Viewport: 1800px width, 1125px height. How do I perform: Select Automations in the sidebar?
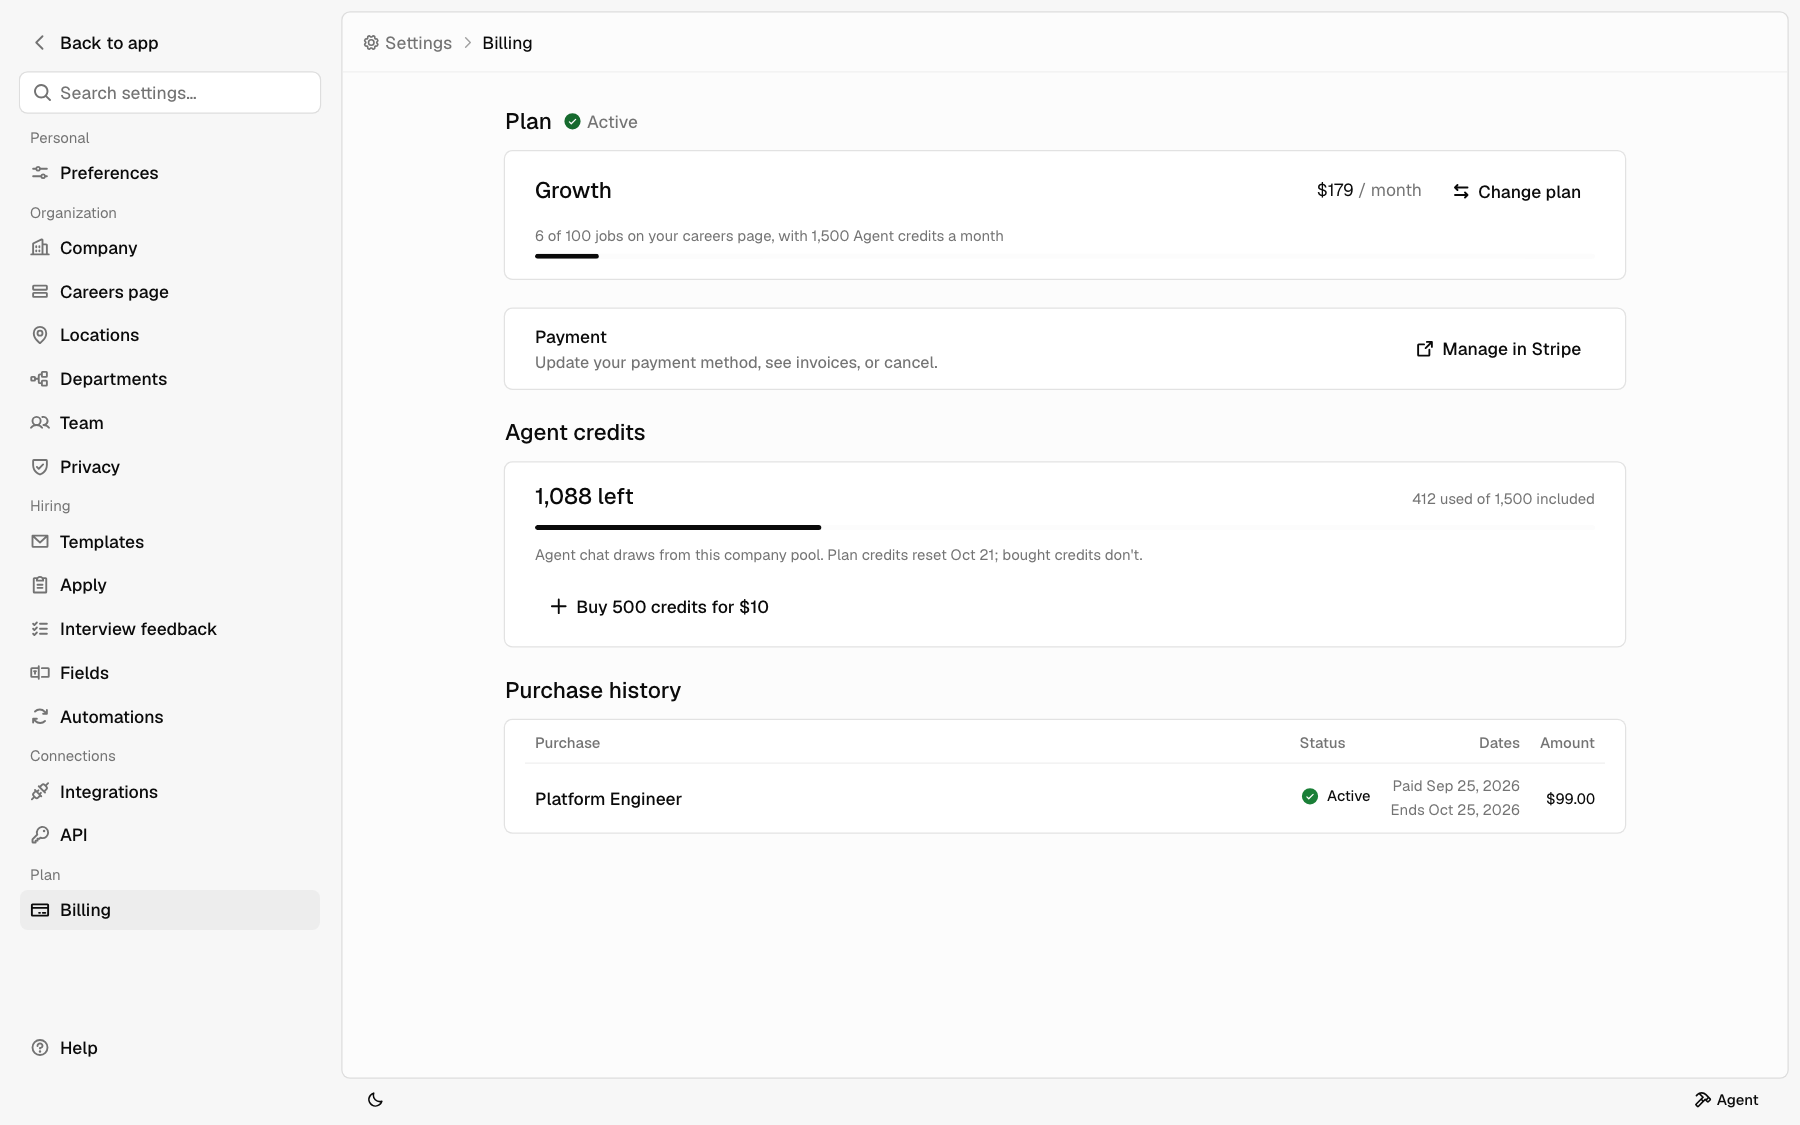tap(170, 717)
